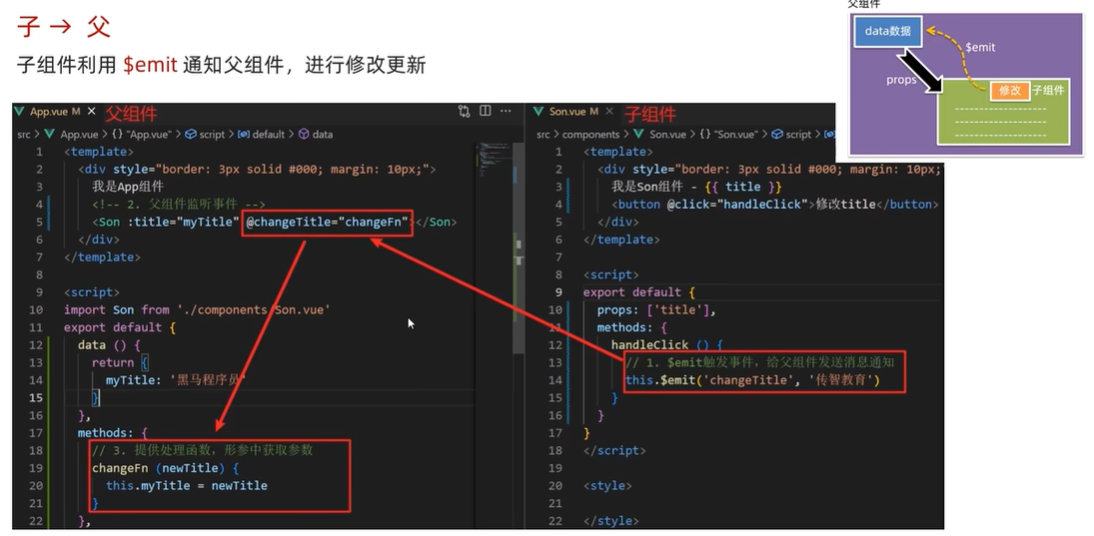The width and height of the screenshot is (1094, 536).
Task: Click the split editor right icon
Action: click(485, 111)
